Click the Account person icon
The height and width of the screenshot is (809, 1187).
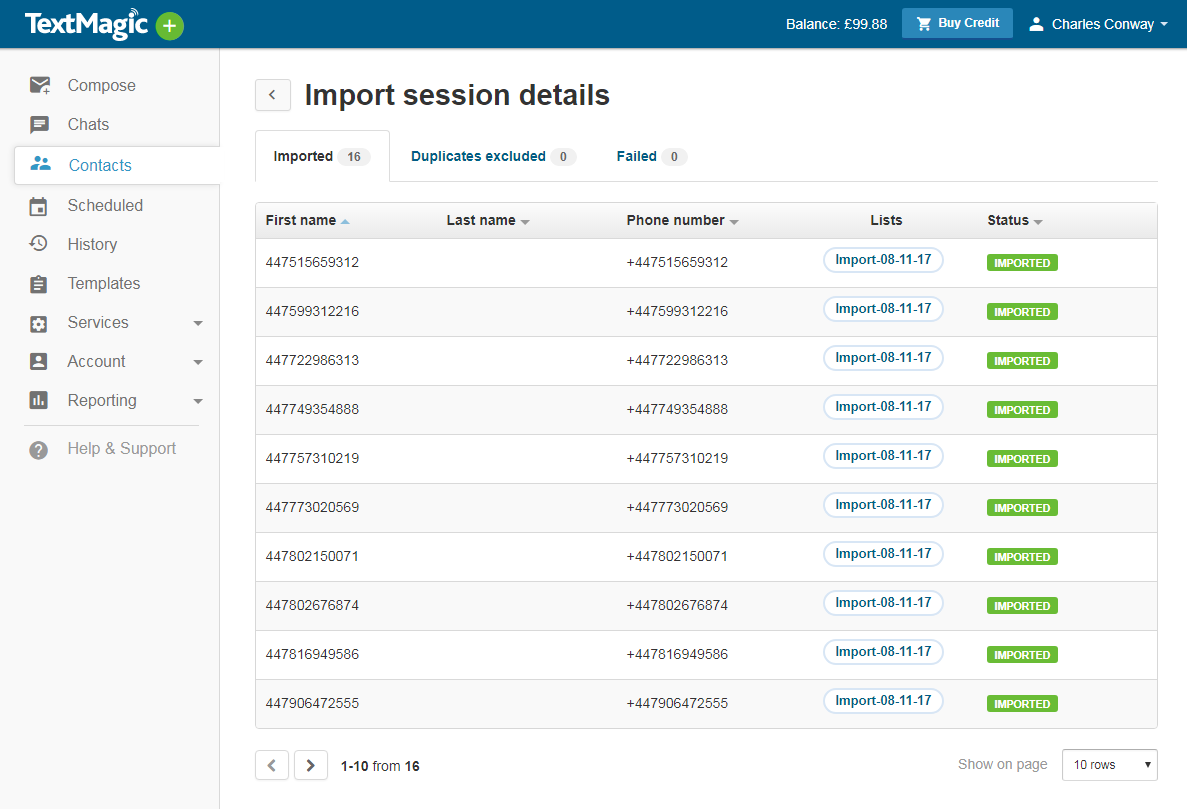coord(38,362)
